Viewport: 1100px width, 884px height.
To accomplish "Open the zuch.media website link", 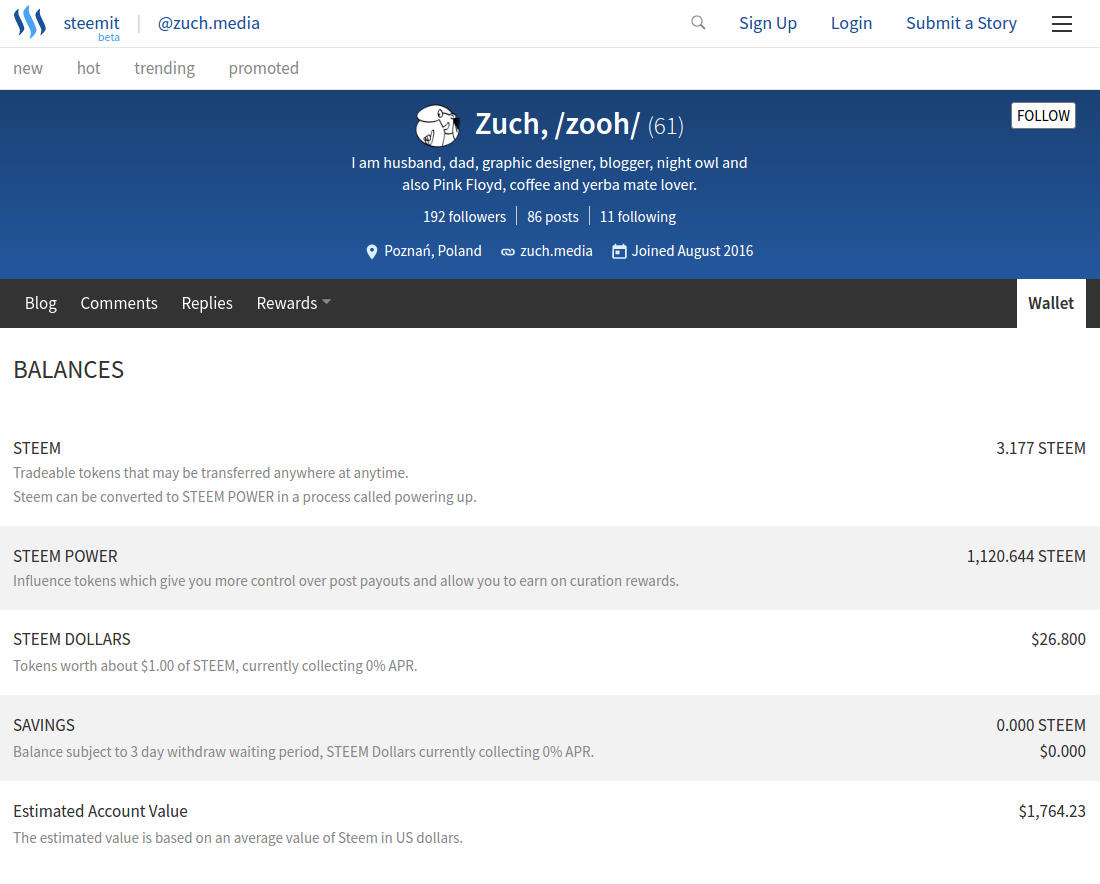I will [x=556, y=251].
